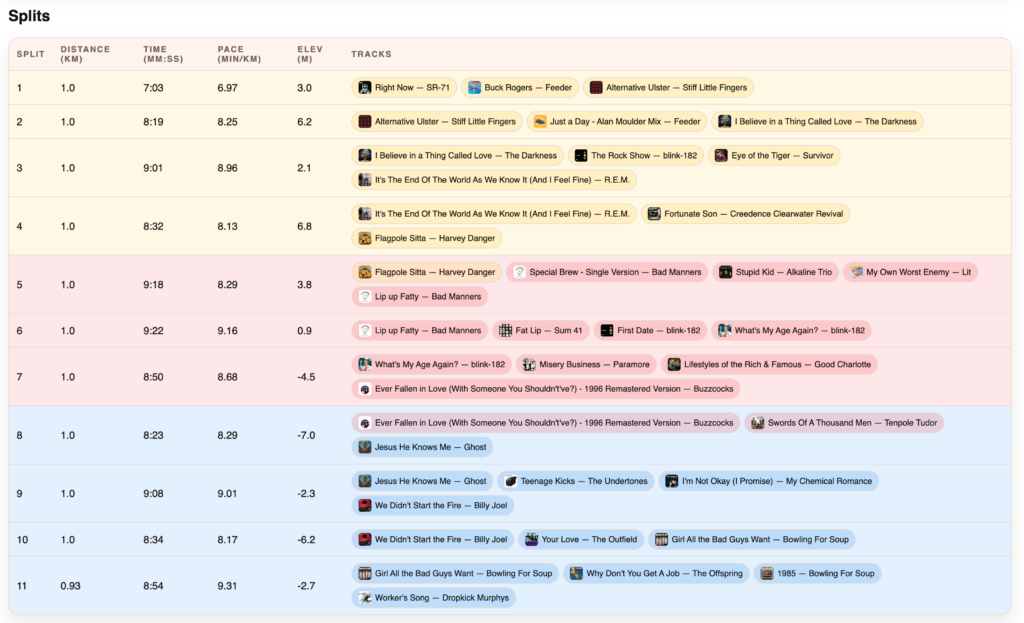Click Lip up Fatty track in split 6
Screen dimensions: 1024x623
click(420, 330)
